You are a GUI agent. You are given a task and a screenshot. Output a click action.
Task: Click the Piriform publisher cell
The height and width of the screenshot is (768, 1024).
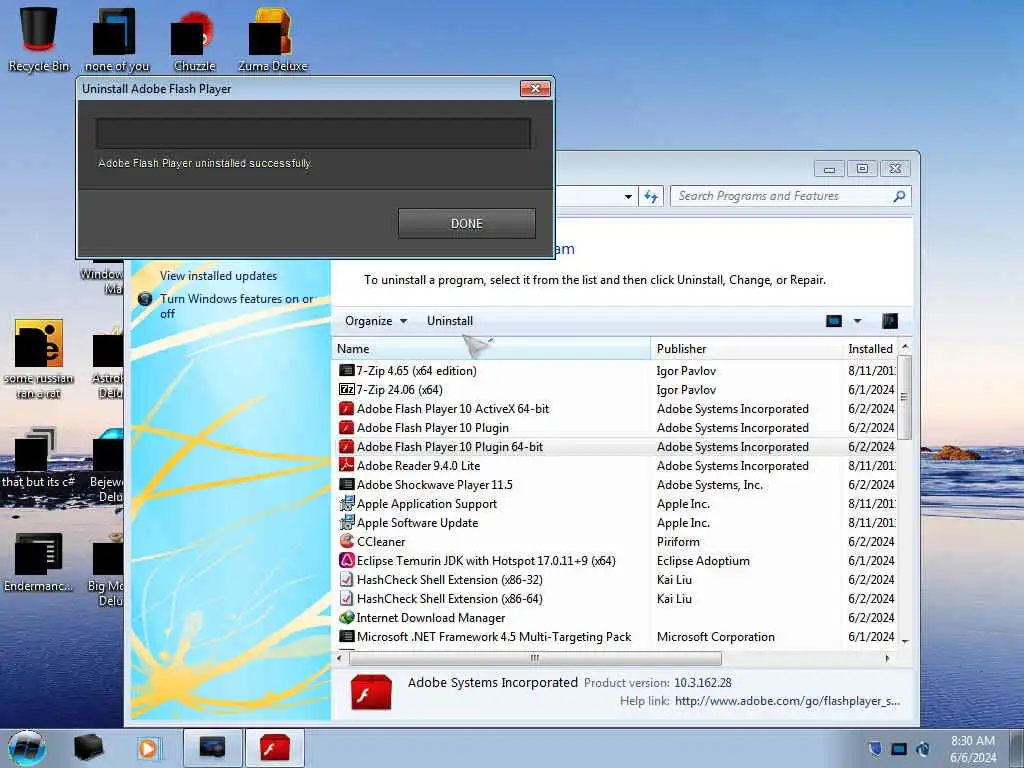click(678, 541)
